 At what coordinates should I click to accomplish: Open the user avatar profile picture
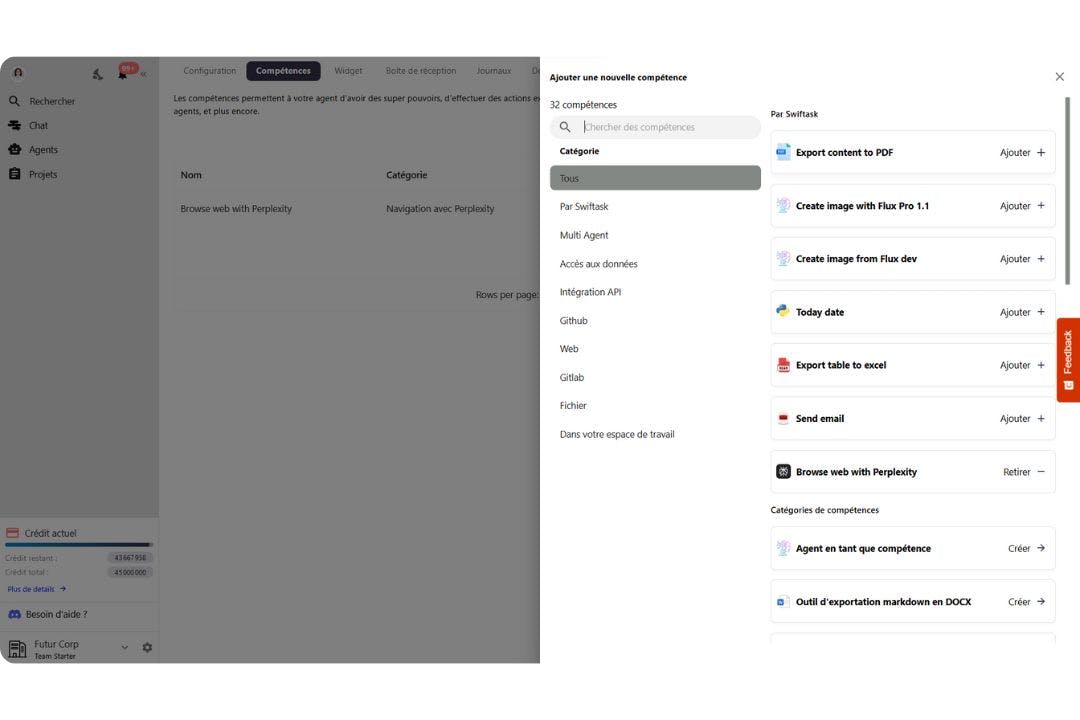click(x=16, y=72)
